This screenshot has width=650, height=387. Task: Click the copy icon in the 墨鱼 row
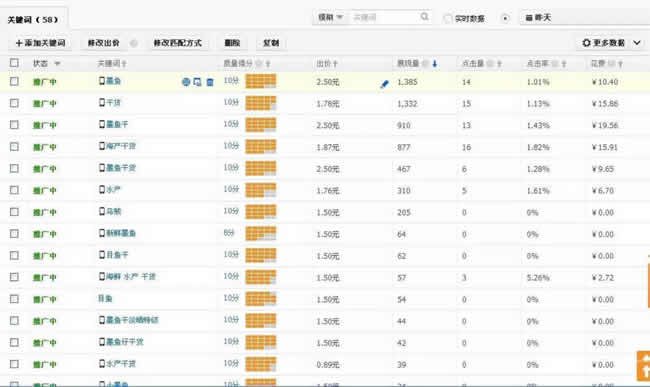pos(197,82)
